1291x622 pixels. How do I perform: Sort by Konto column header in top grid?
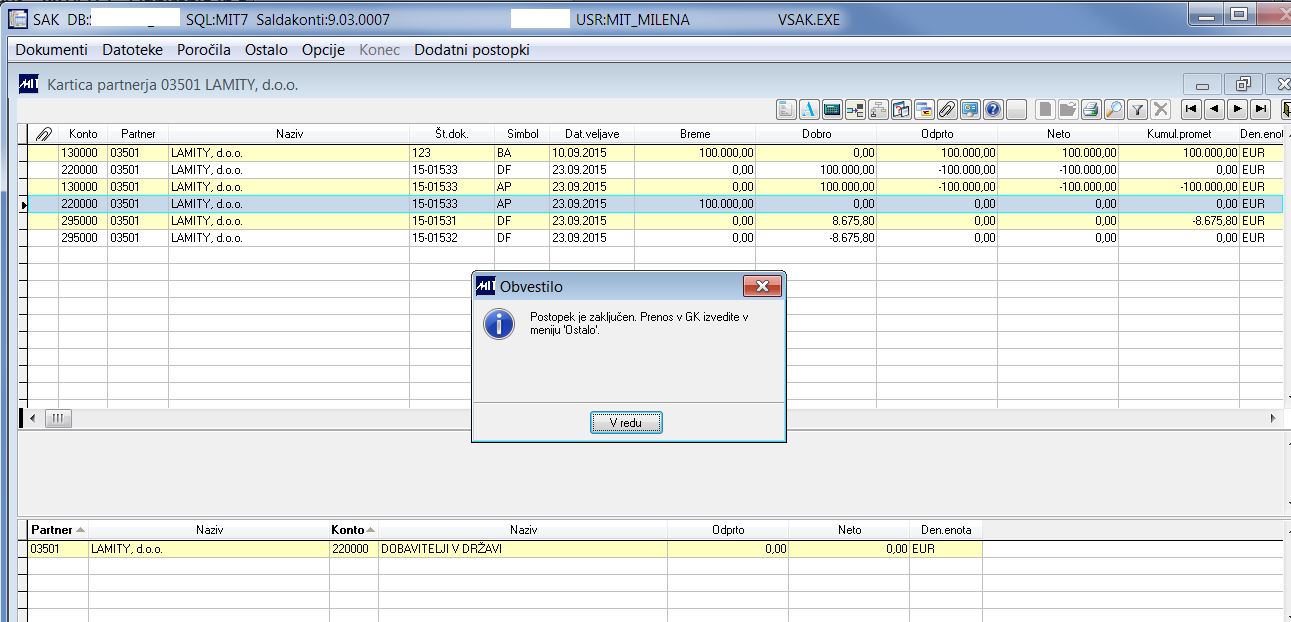coord(83,134)
